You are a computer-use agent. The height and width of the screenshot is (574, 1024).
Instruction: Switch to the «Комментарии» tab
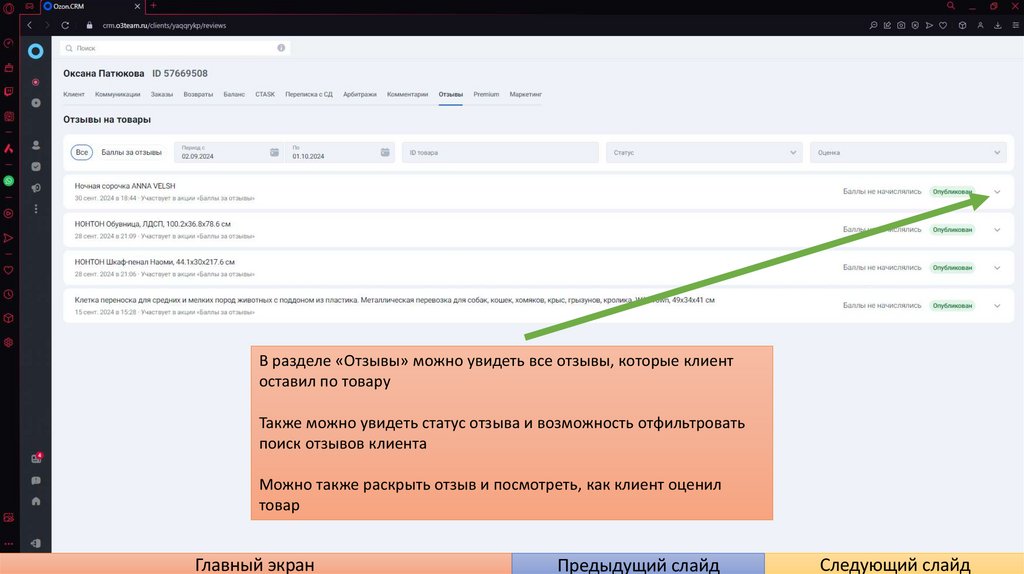(x=408, y=95)
